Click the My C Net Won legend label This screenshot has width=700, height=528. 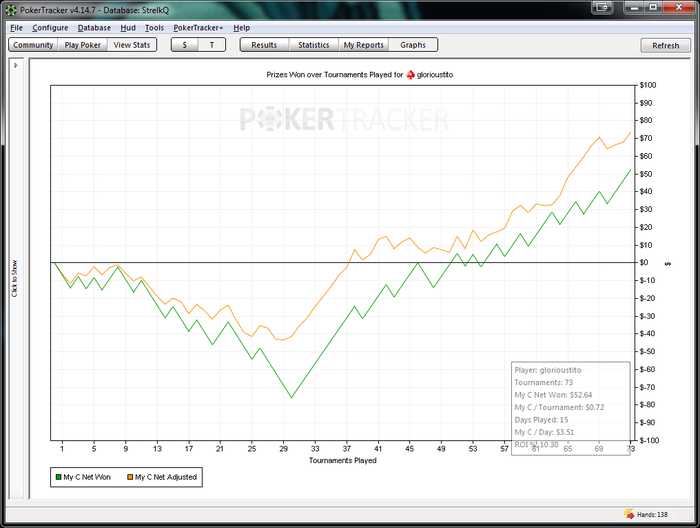coord(87,477)
